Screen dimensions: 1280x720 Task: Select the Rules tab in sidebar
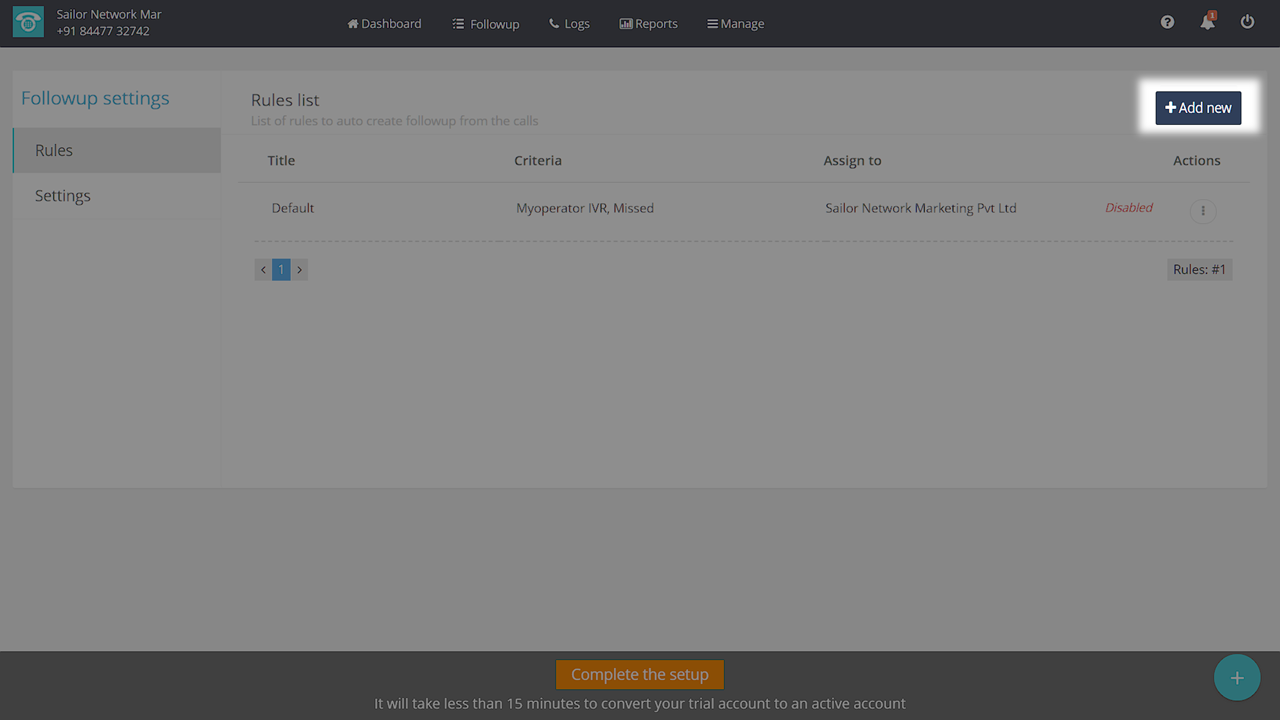click(116, 150)
